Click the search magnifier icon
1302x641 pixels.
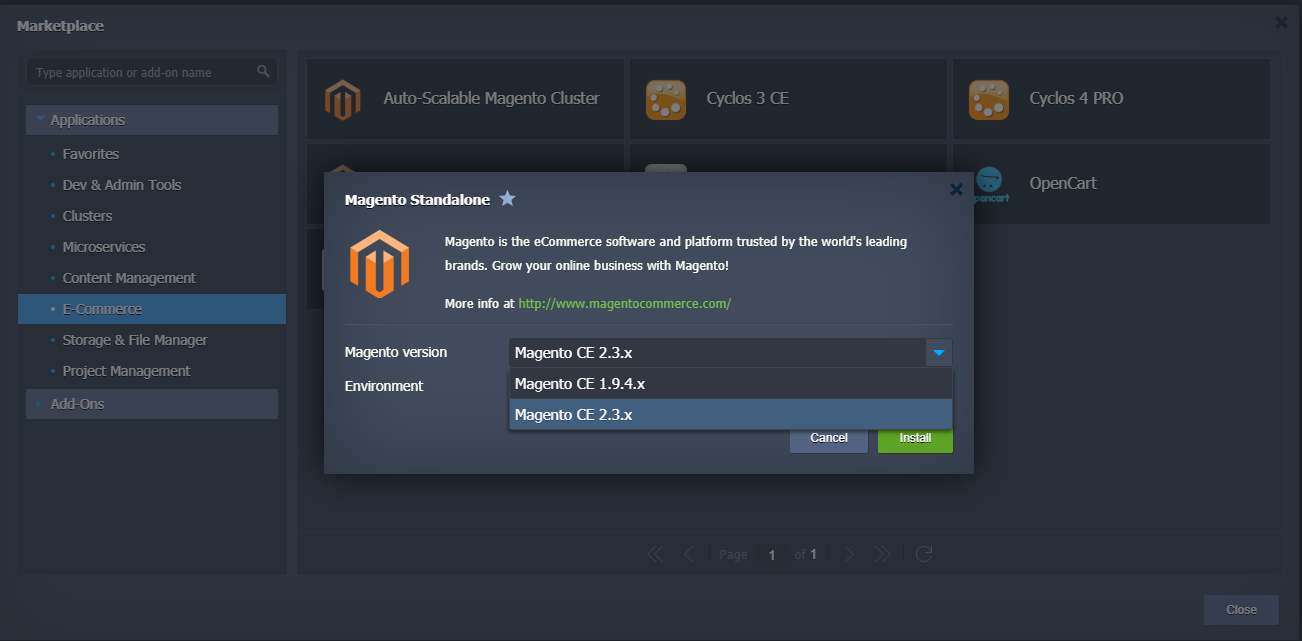(x=263, y=72)
